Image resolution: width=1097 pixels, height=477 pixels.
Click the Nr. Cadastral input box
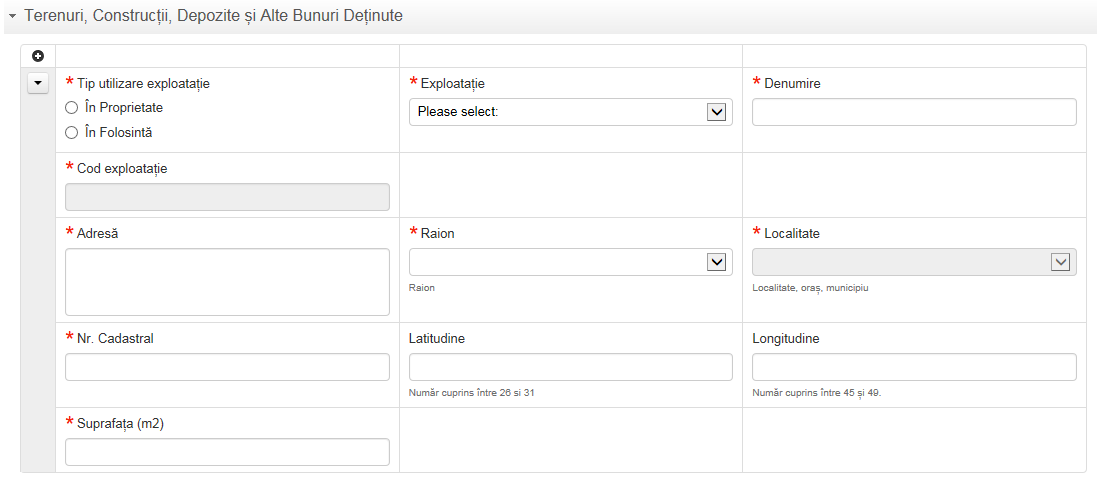click(x=227, y=367)
